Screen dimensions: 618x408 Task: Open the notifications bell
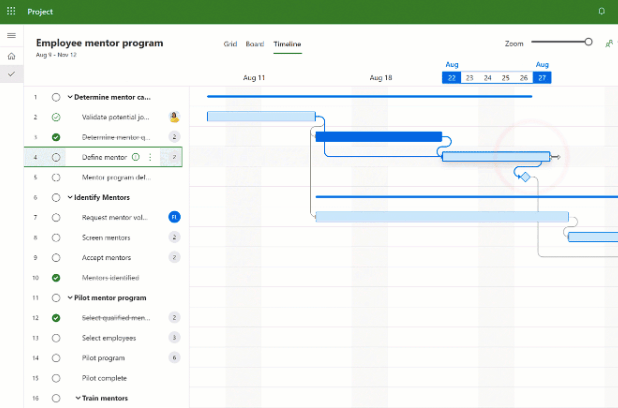click(601, 10)
